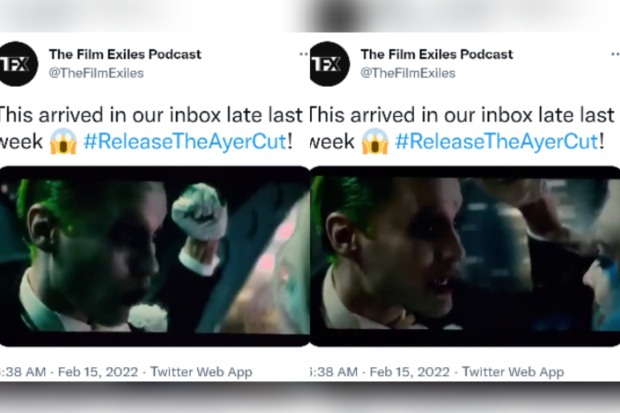This screenshot has height=413, width=620.
Task: Click the Feb 15, 2022 date on right
Action: [410, 372]
